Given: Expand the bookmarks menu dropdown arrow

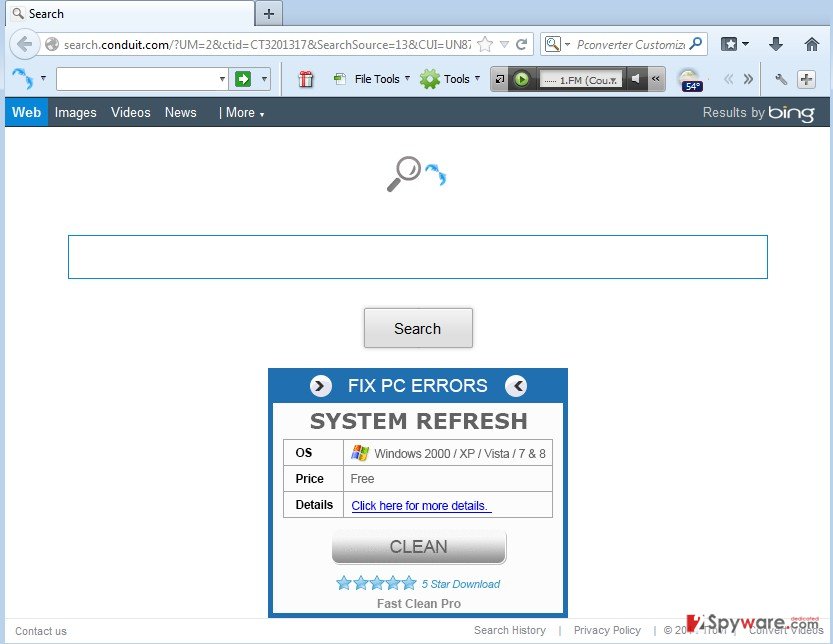Looking at the screenshot, I should point(745,44).
